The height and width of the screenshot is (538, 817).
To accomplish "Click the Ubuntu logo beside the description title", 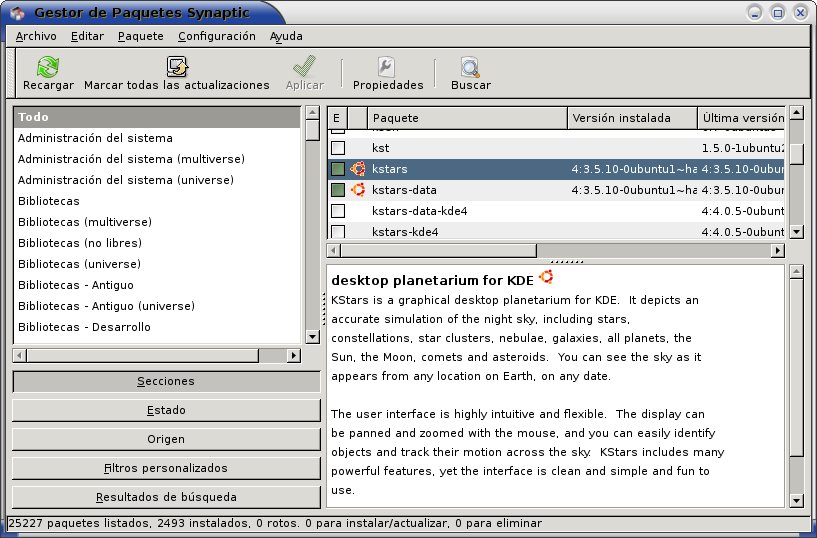I will (546, 277).
